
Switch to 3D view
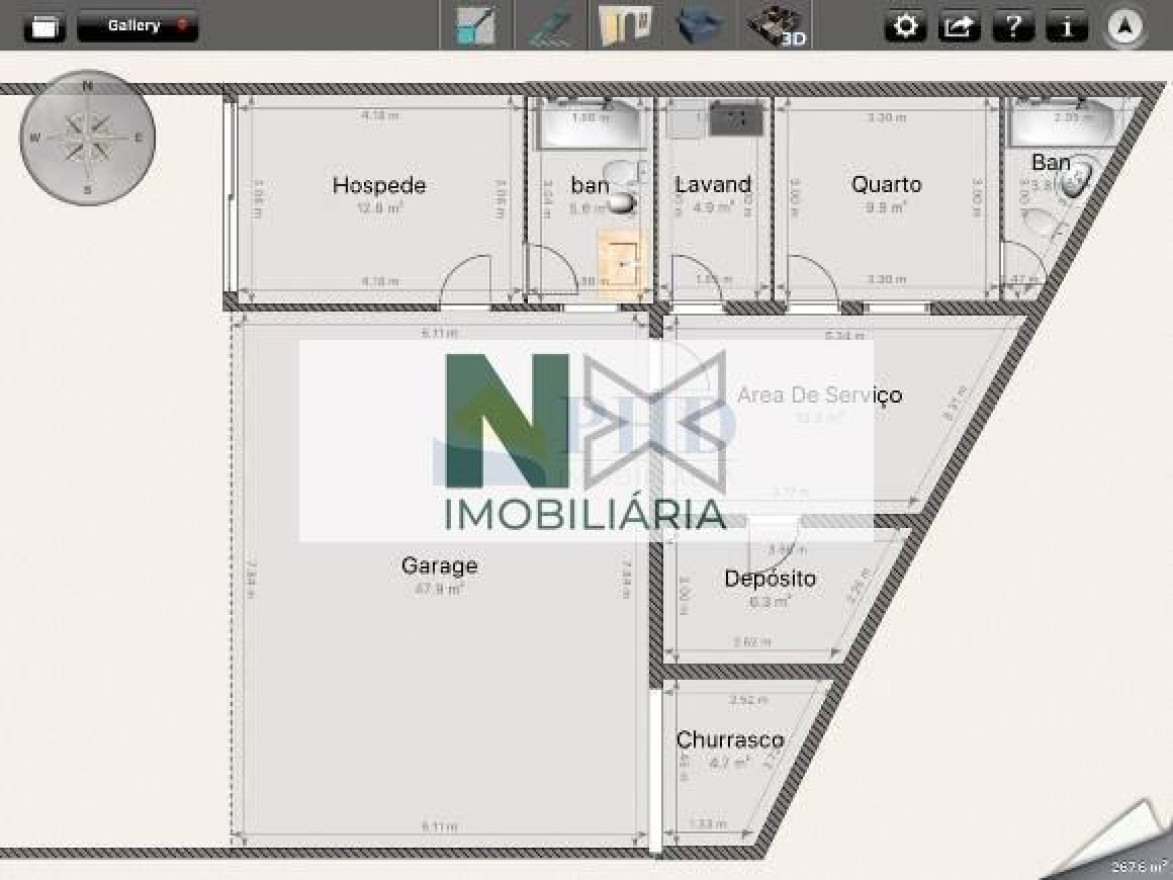click(x=776, y=25)
